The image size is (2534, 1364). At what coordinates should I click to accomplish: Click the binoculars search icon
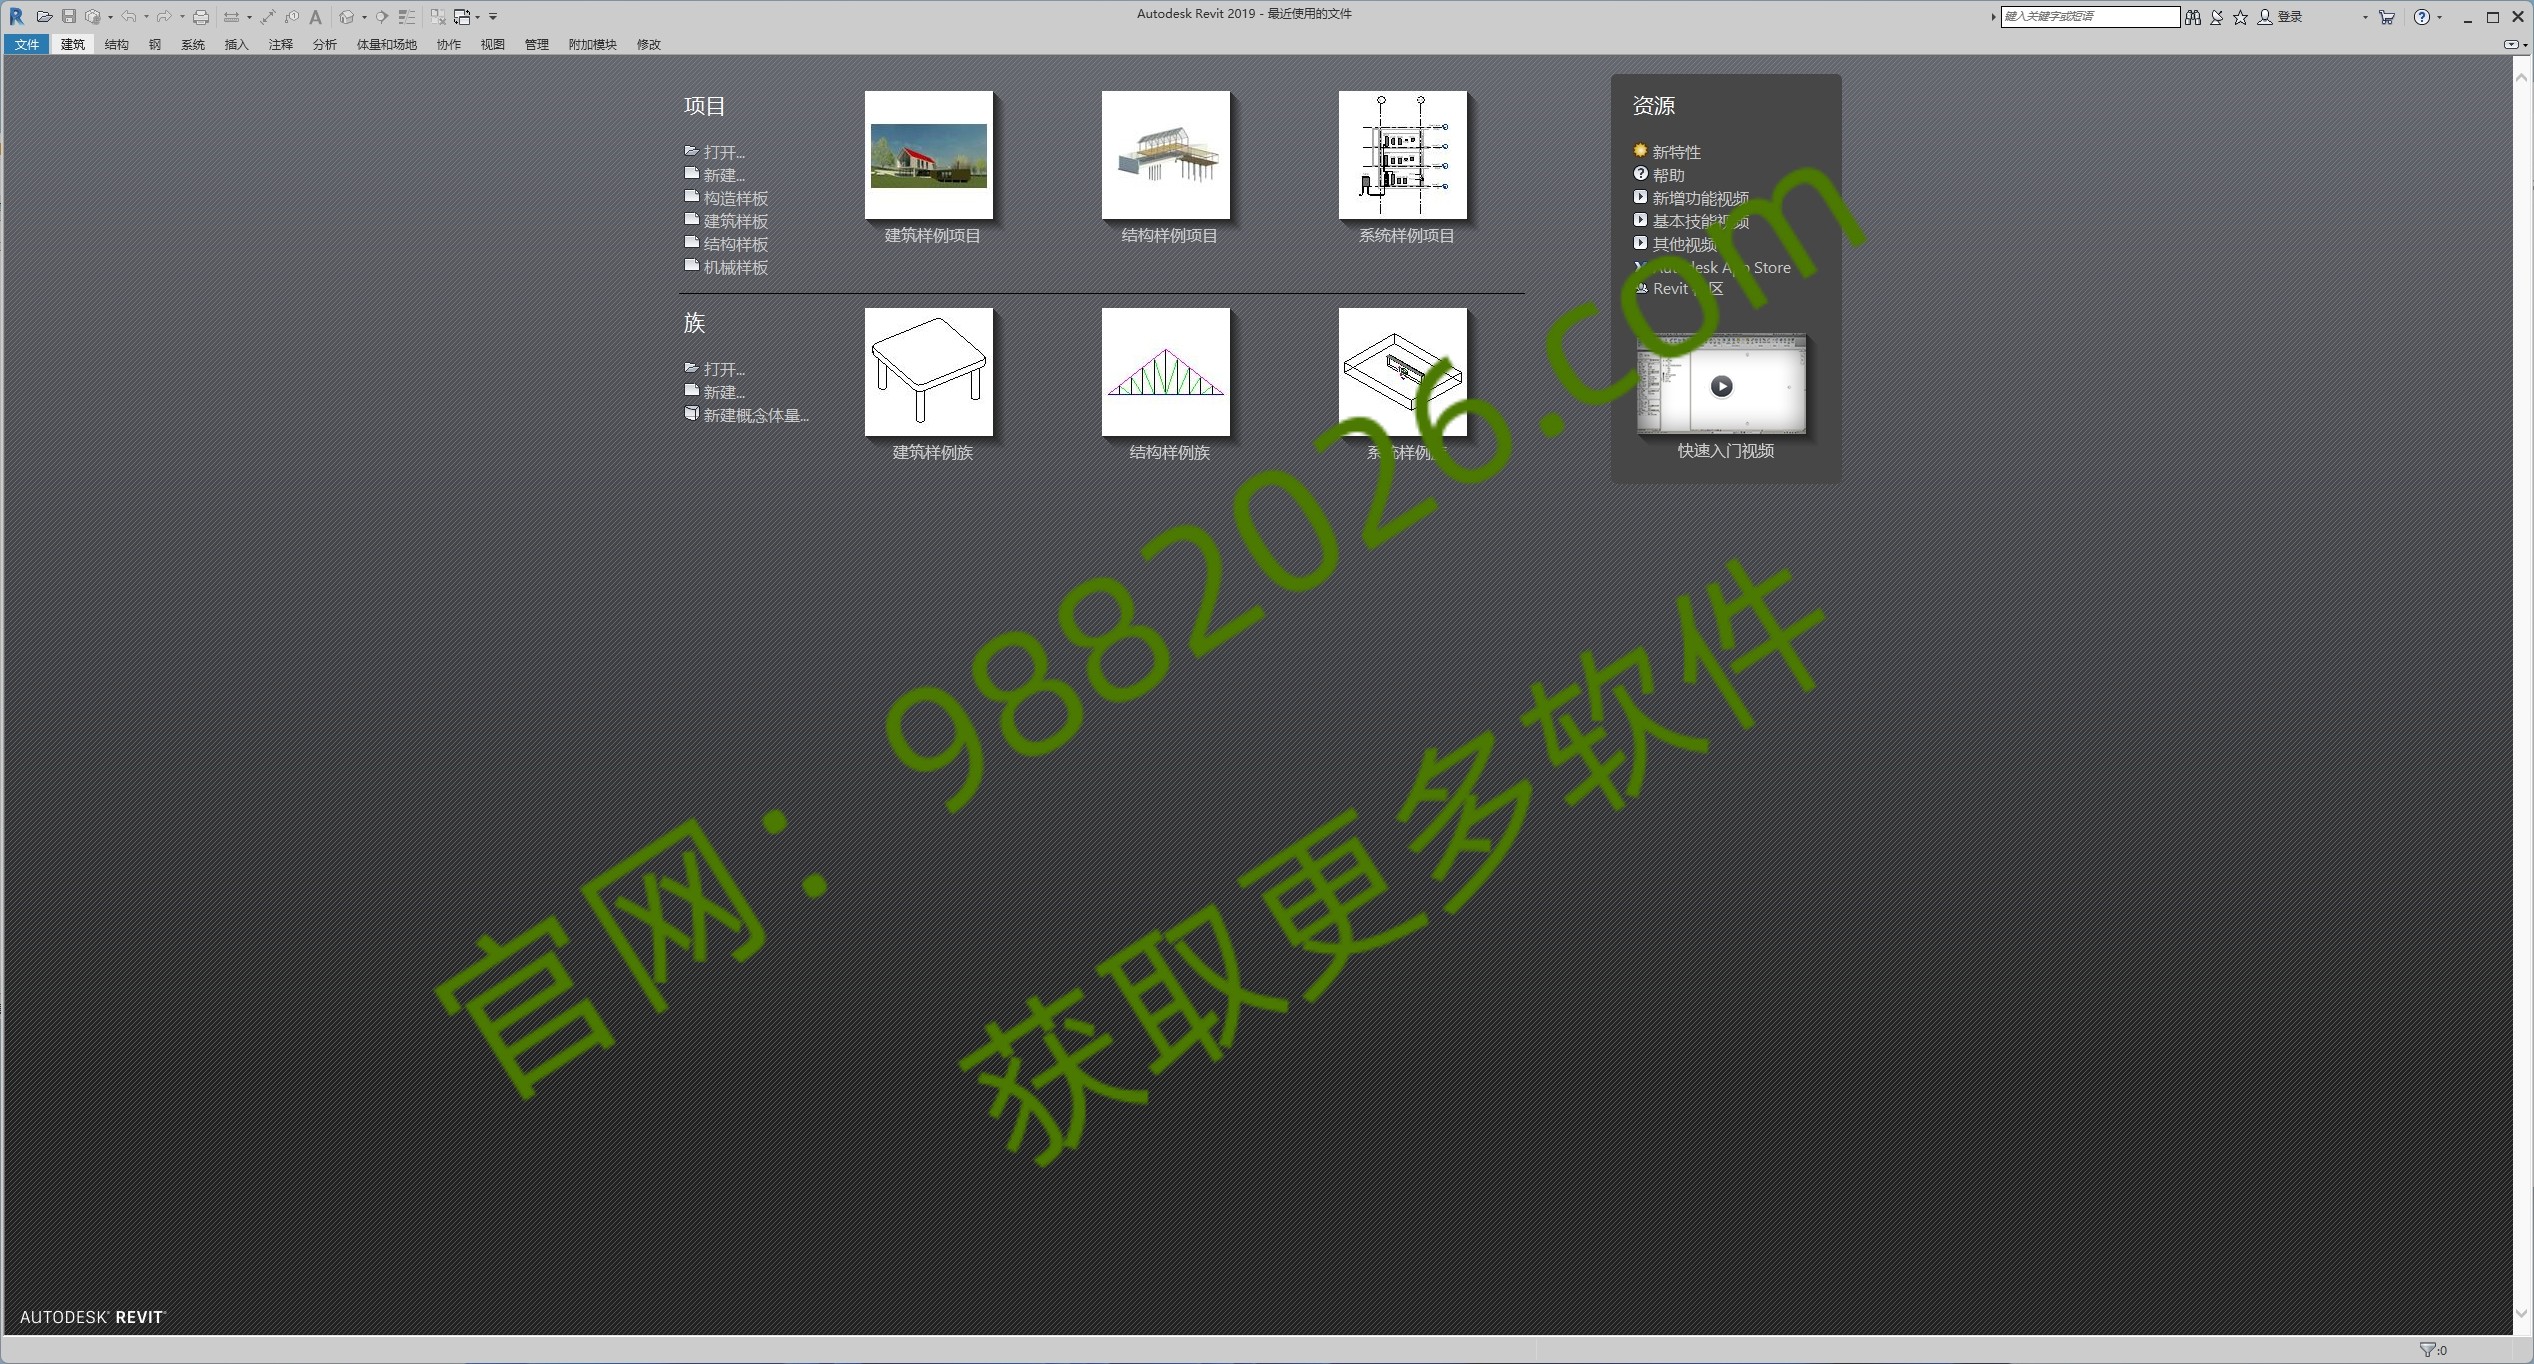coord(2192,17)
